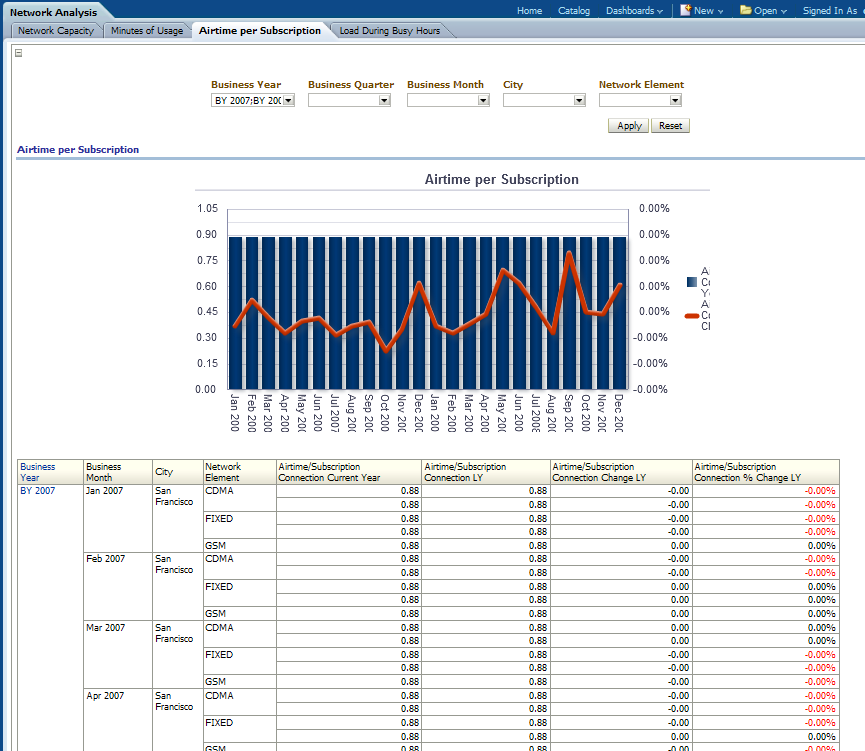
Task: Open the Load During Busy Hours tab
Action: [390, 31]
